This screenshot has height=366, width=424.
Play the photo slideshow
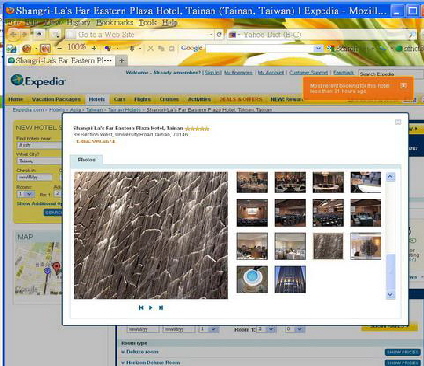click(x=151, y=308)
